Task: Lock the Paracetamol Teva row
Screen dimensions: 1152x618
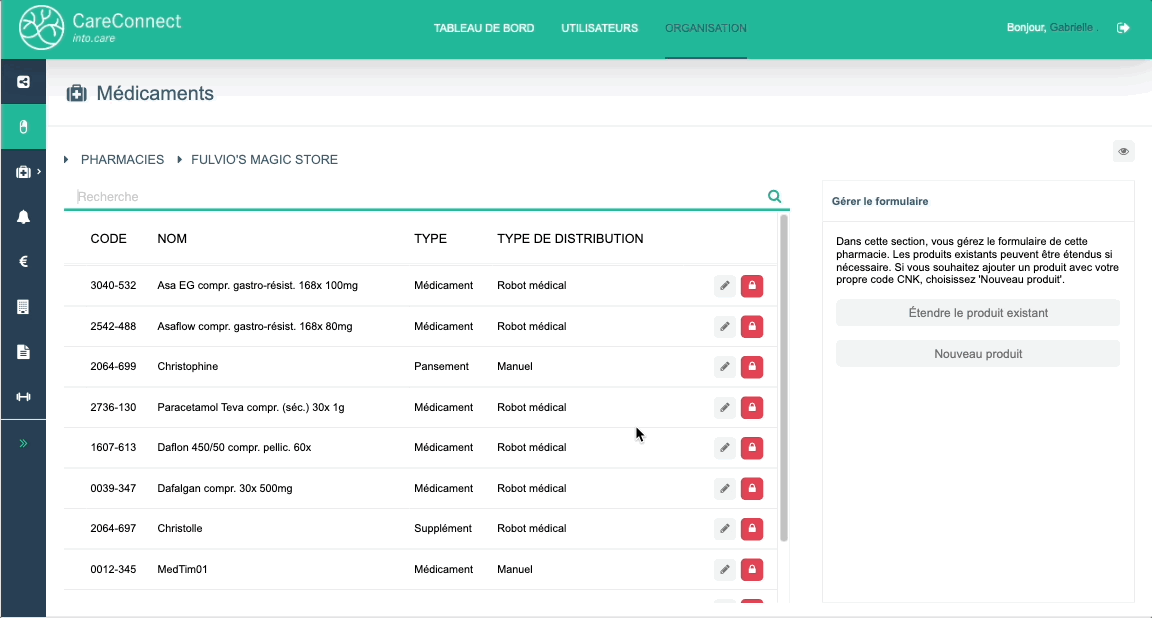Action: 752,407
